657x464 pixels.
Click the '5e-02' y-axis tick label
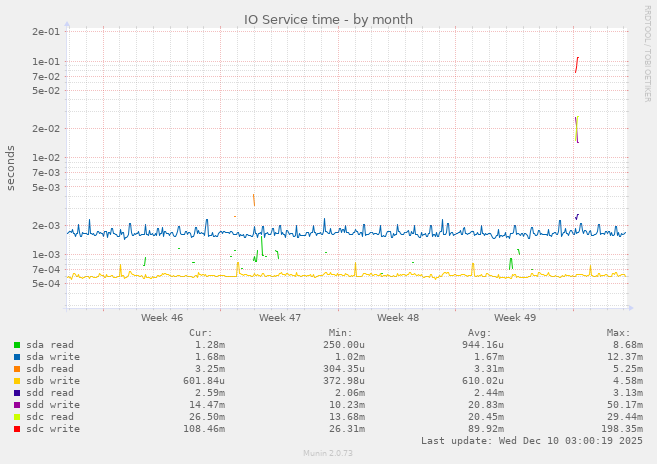point(46,91)
